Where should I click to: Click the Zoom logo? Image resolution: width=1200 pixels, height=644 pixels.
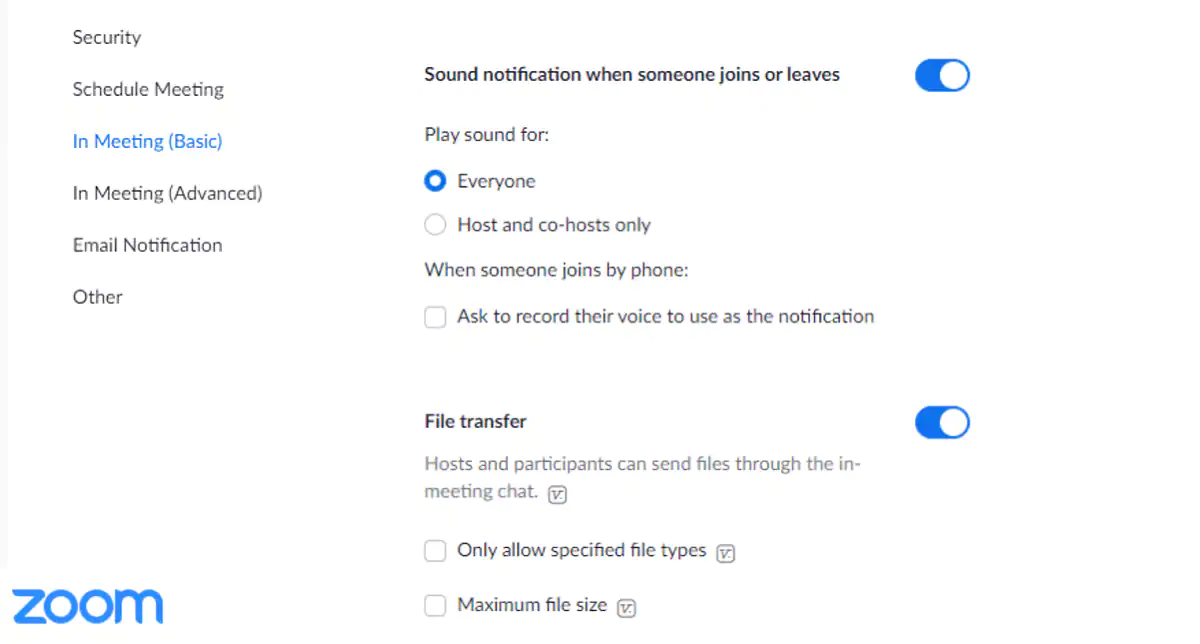pyautogui.click(x=87, y=607)
